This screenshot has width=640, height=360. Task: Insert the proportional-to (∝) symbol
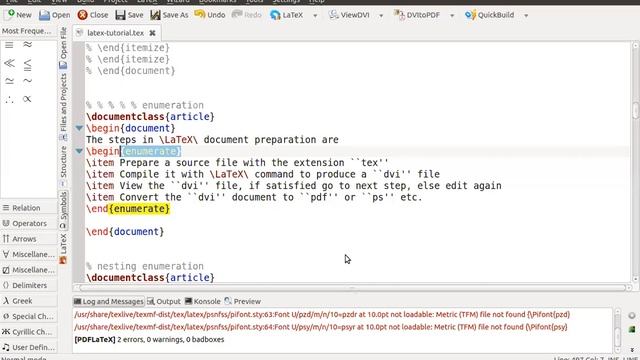(27, 99)
